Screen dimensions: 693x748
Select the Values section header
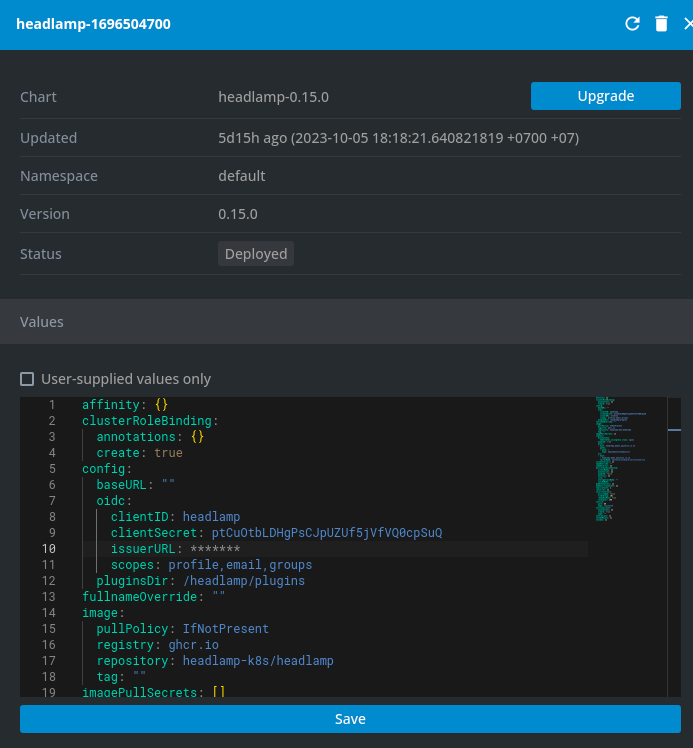(346, 322)
